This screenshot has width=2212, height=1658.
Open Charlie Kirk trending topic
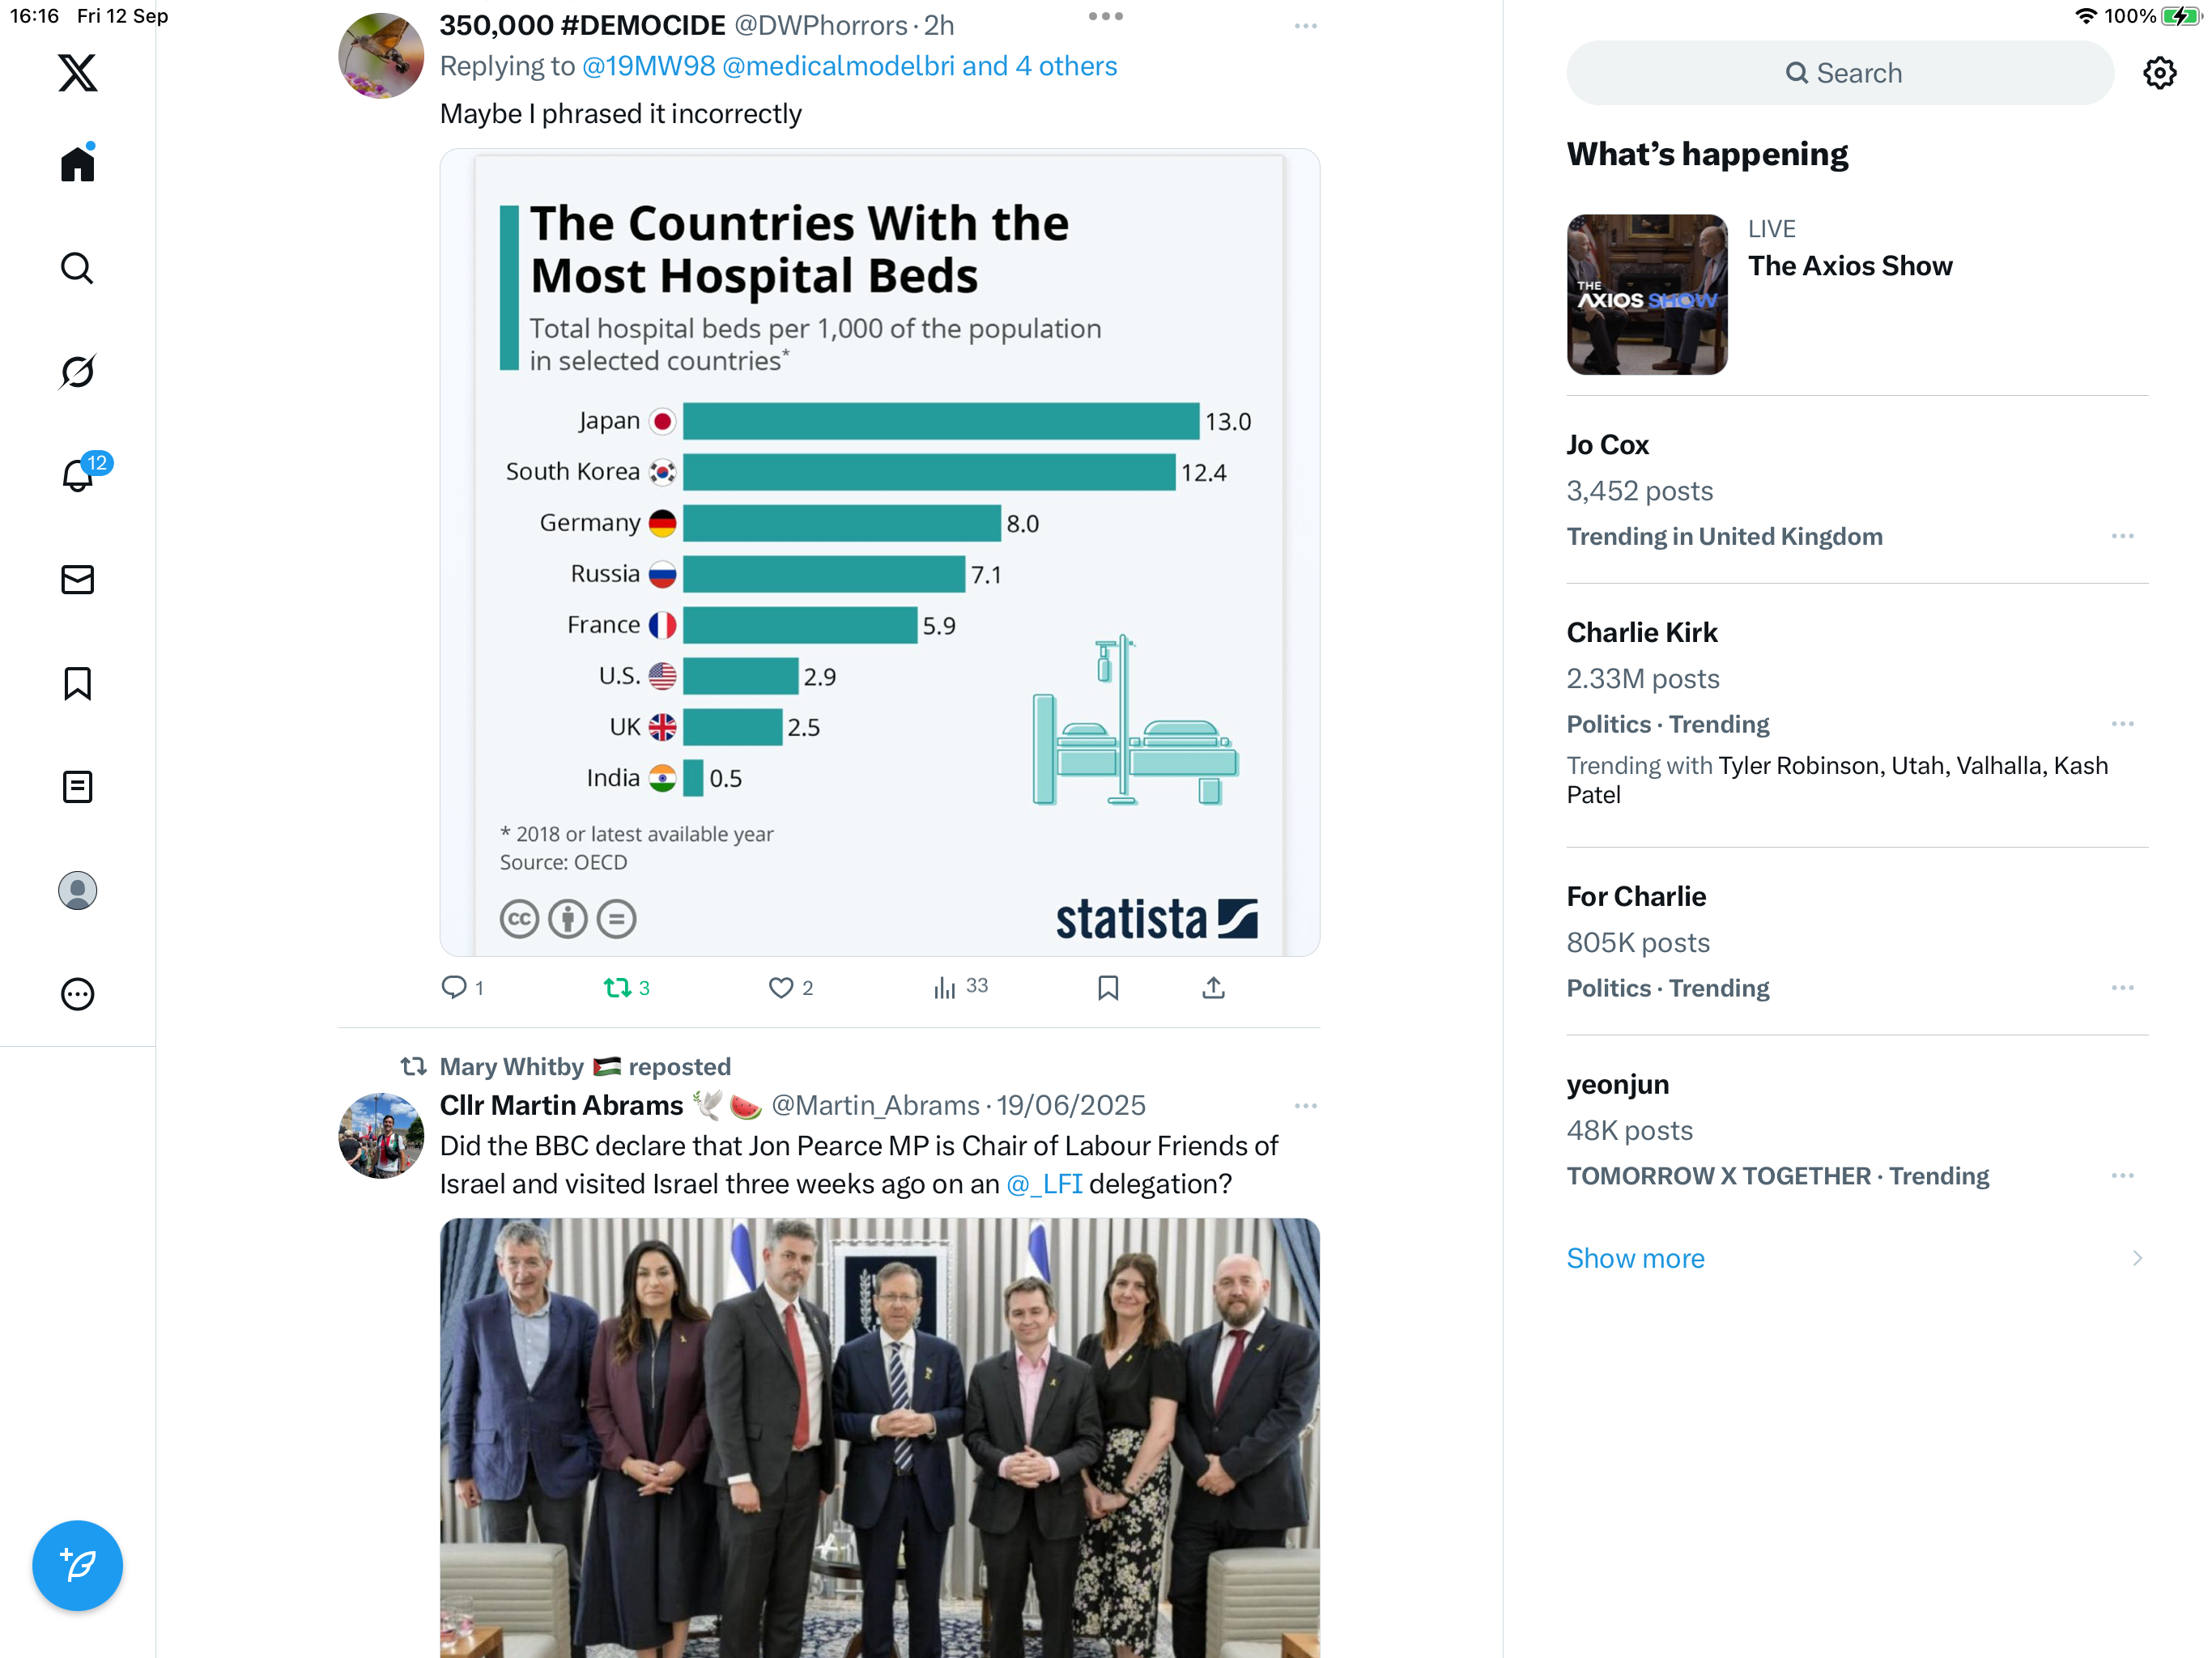click(x=1642, y=632)
